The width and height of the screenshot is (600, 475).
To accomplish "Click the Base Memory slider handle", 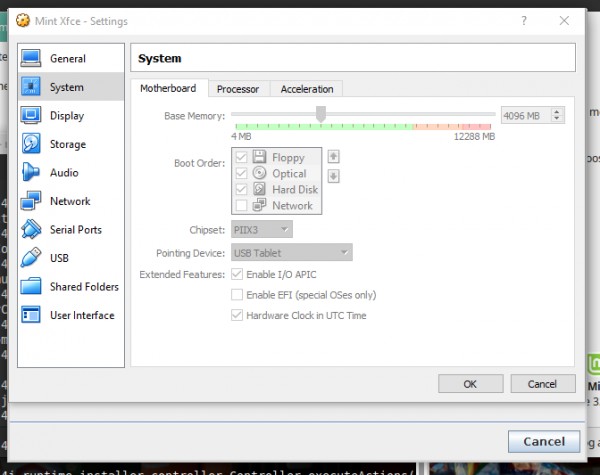I will [x=321, y=114].
